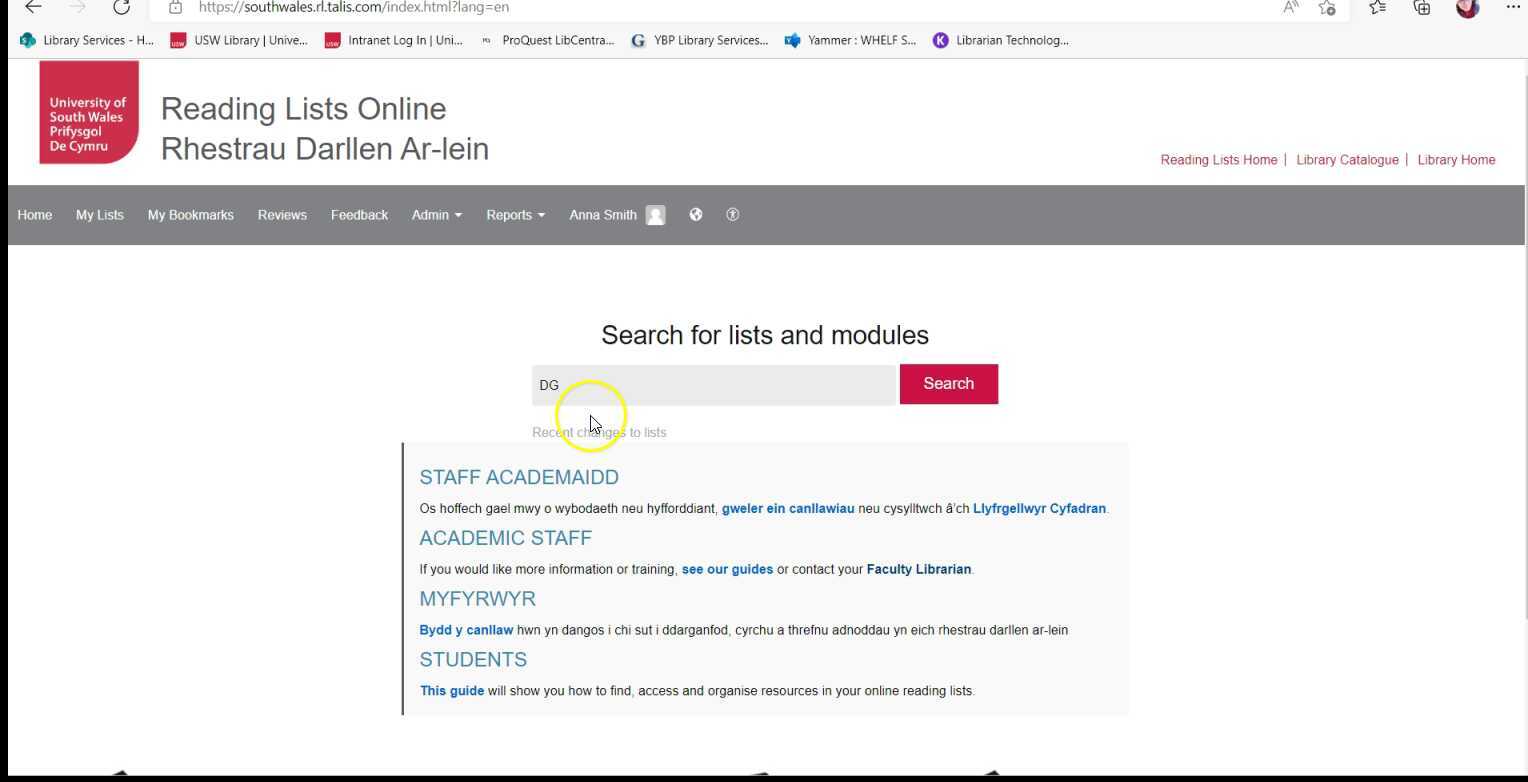The width and height of the screenshot is (1528, 782).
Task: Click the Search button
Action: (947, 383)
